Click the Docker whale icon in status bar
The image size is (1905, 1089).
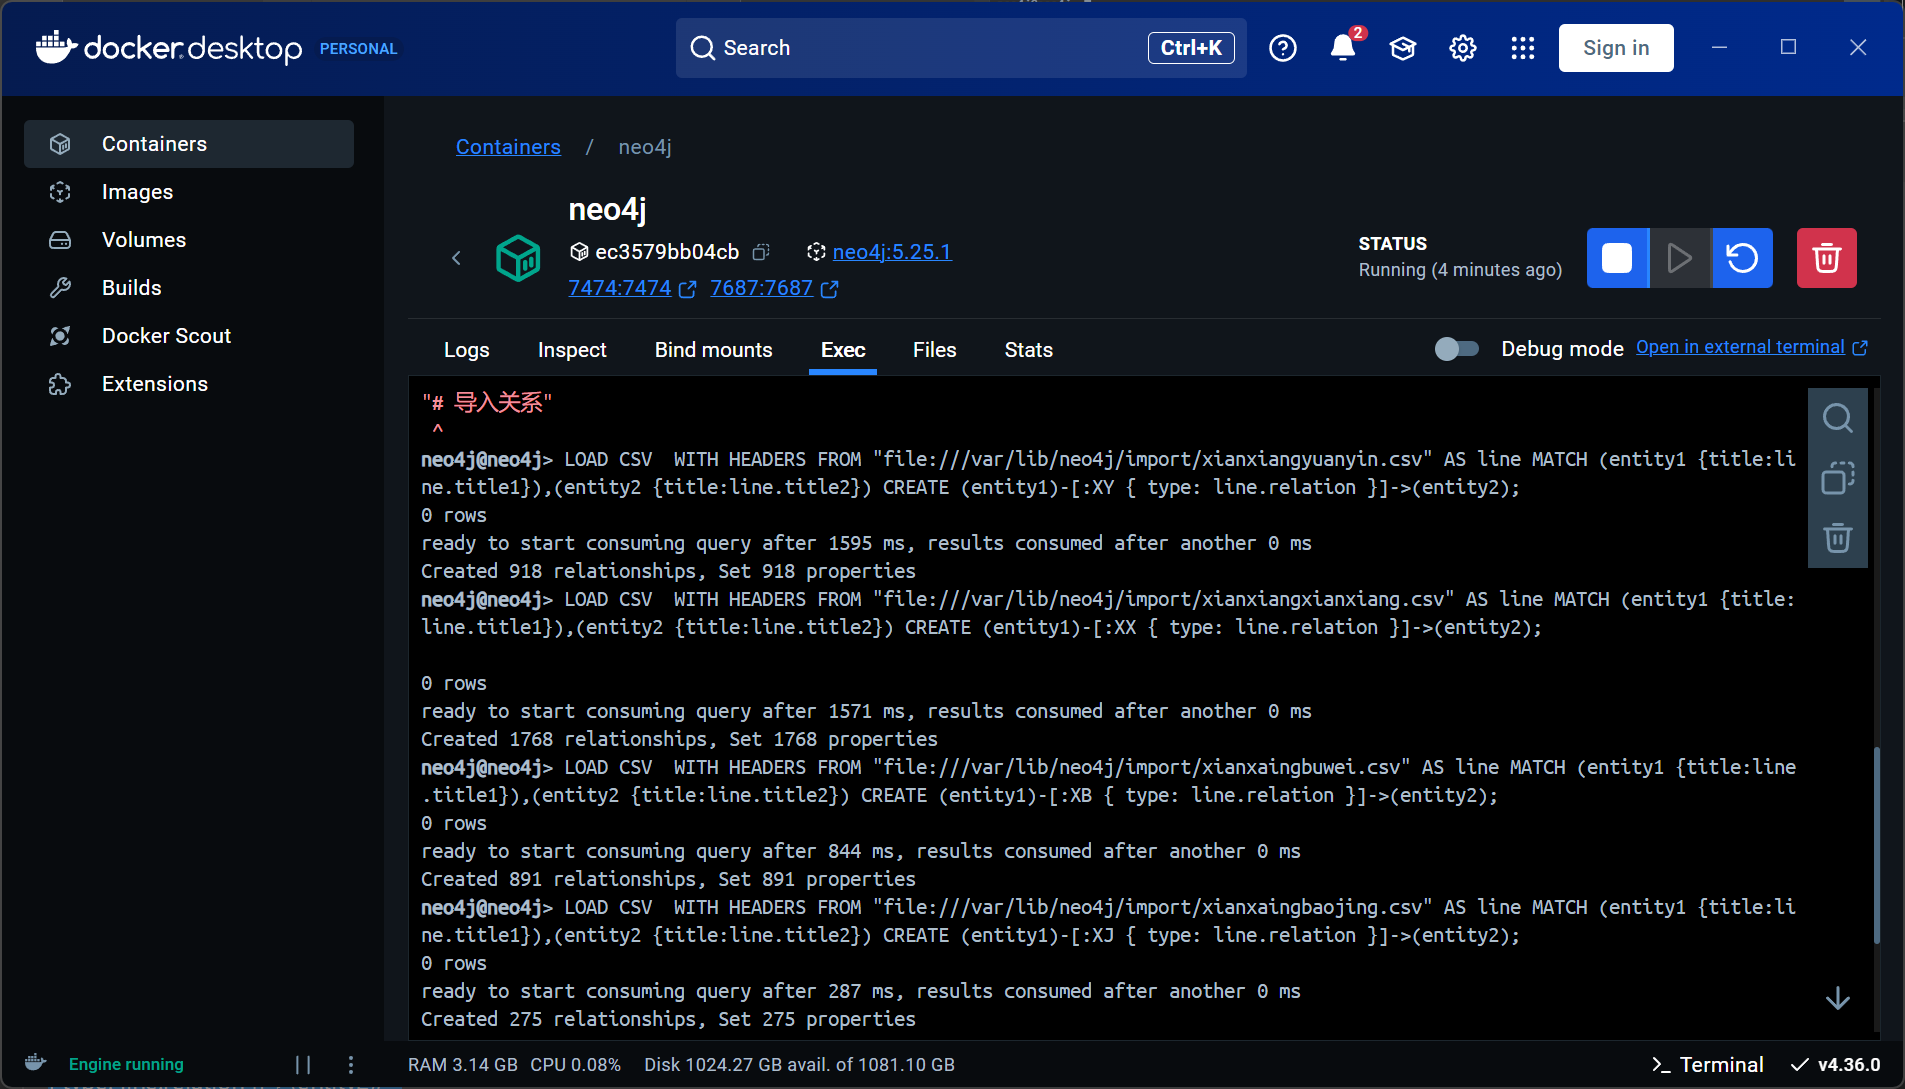pos(36,1063)
